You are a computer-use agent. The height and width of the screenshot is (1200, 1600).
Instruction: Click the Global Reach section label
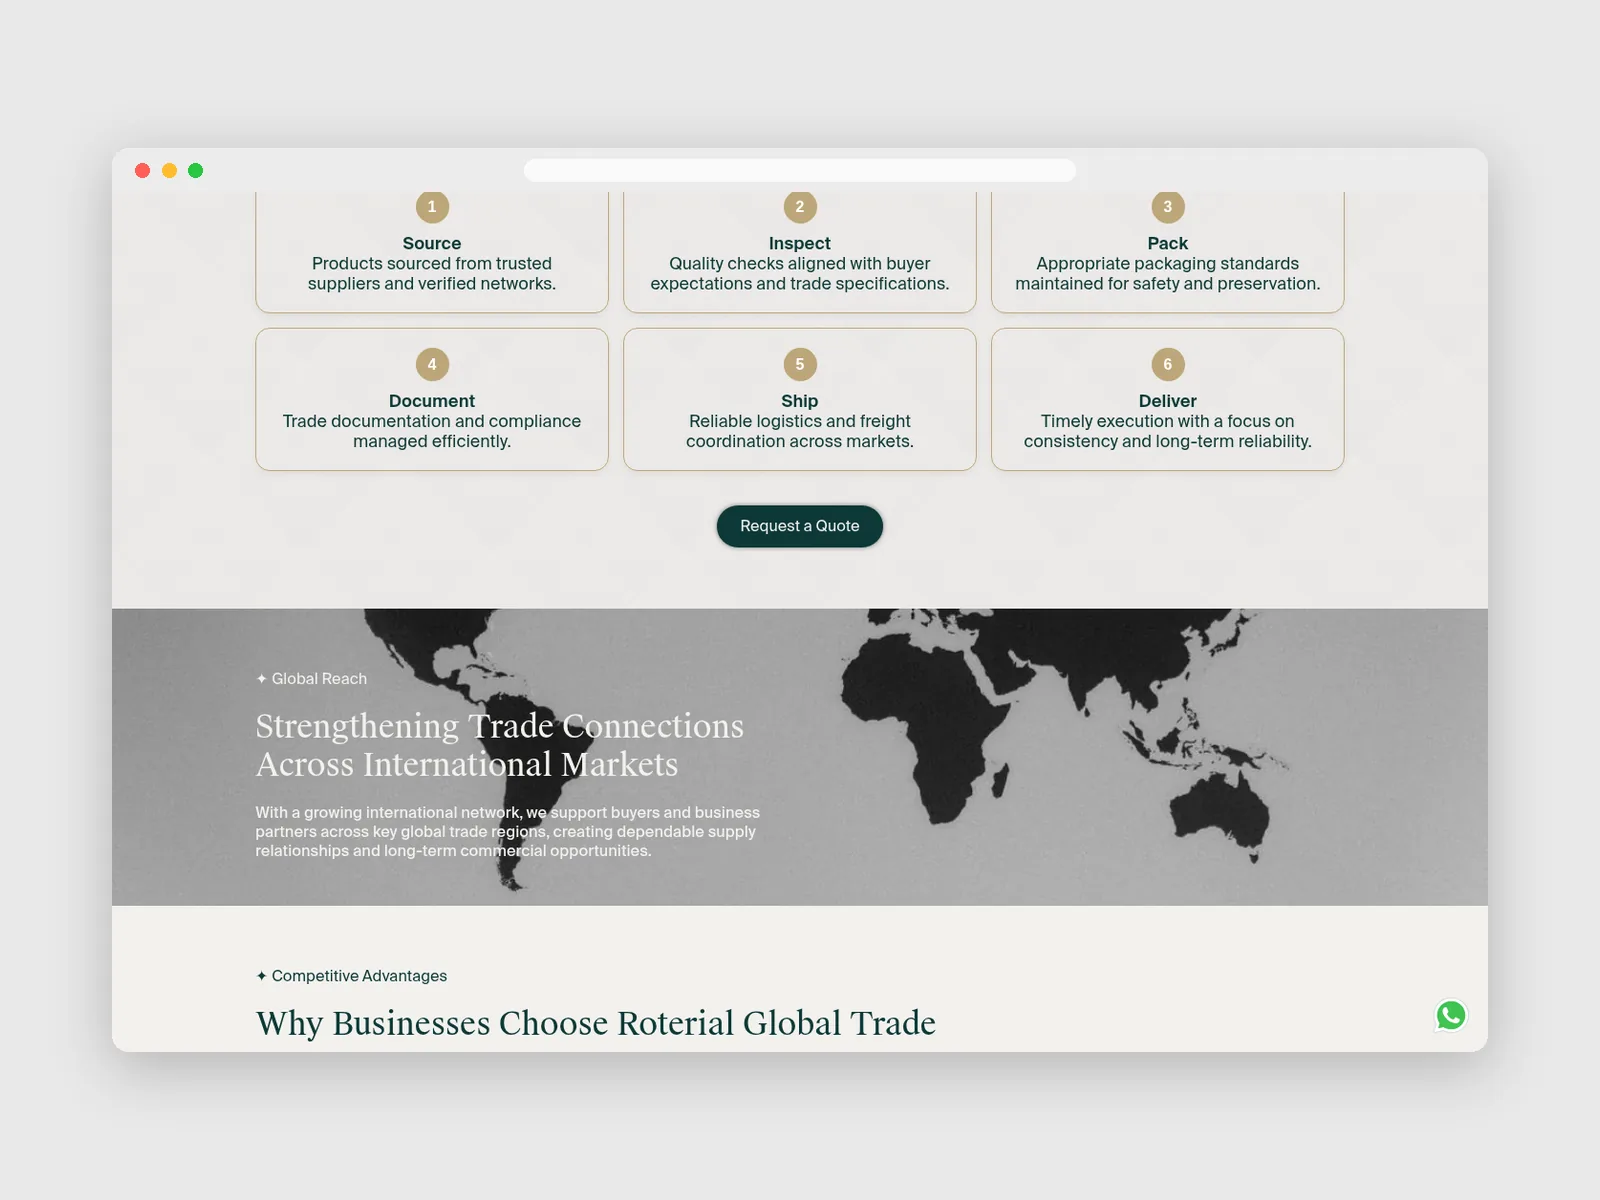pos(311,679)
